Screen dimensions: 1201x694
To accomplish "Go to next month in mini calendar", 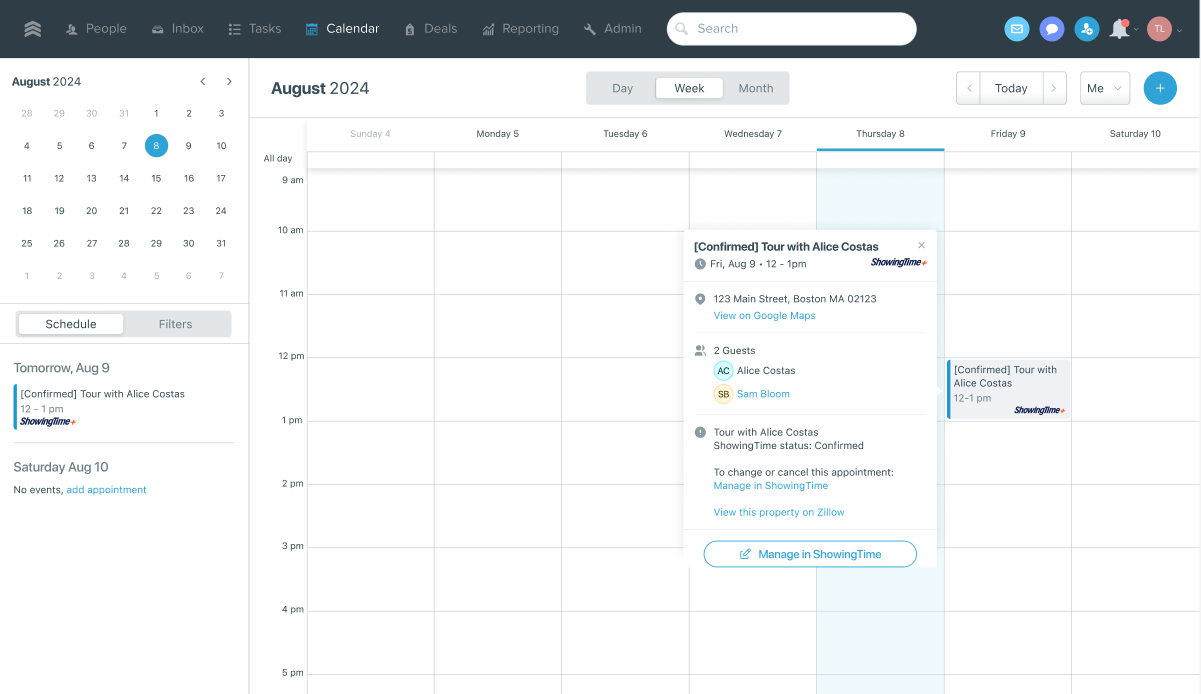I will [229, 82].
